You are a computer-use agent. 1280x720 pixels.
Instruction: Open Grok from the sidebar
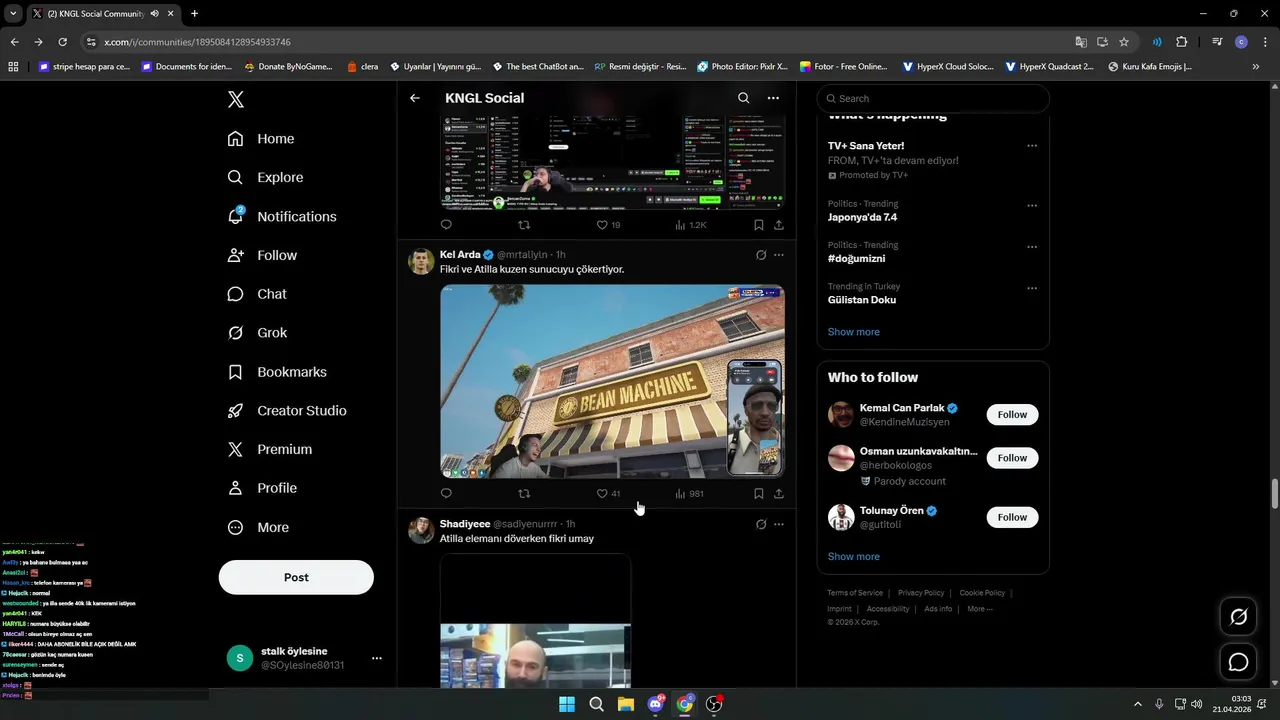tap(257, 333)
